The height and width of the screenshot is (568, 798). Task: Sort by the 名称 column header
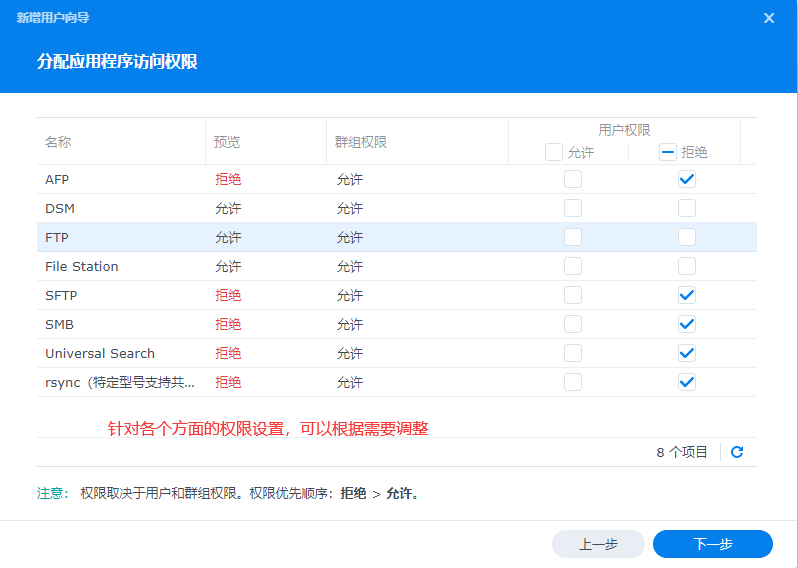(x=58, y=142)
